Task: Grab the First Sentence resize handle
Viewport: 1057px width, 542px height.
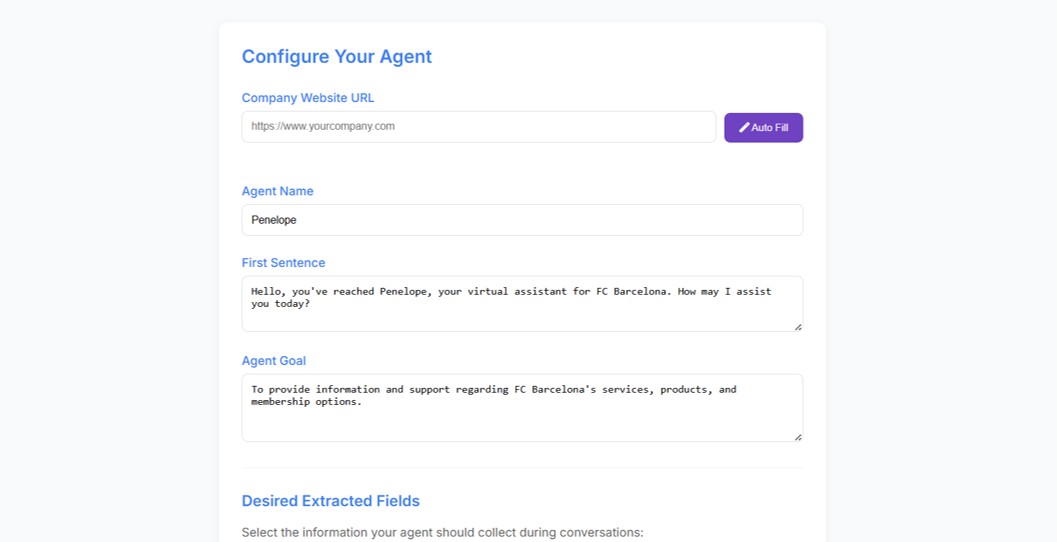Action: pos(798,327)
